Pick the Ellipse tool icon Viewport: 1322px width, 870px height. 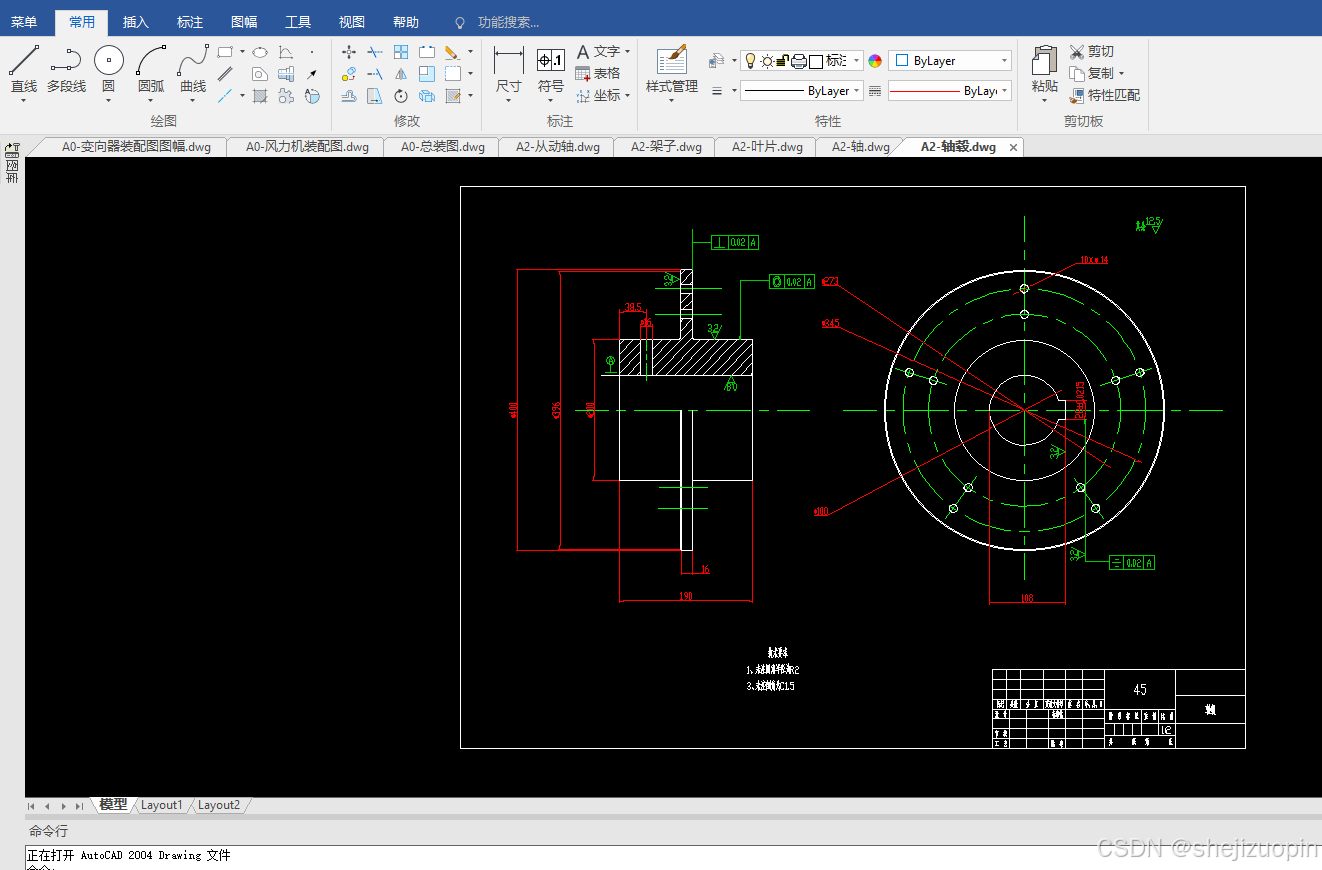tap(260, 52)
